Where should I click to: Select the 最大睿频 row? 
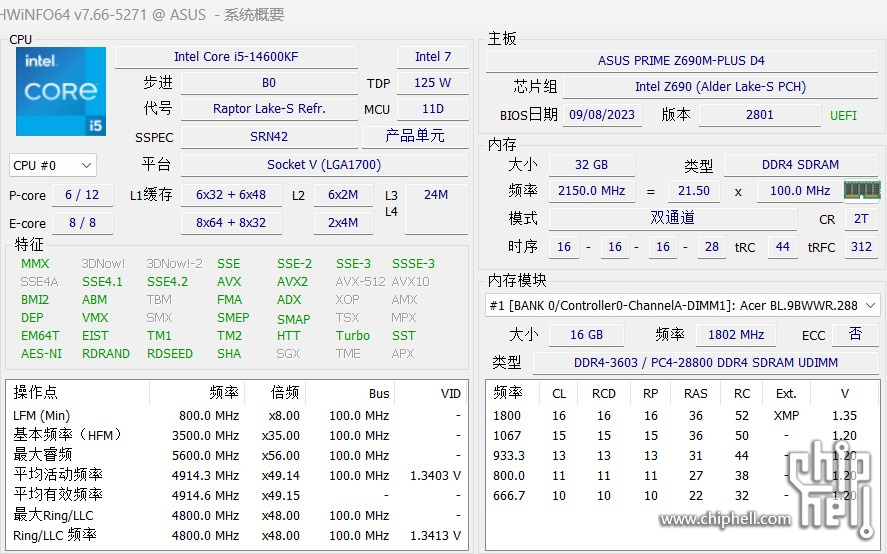click(x=237, y=456)
